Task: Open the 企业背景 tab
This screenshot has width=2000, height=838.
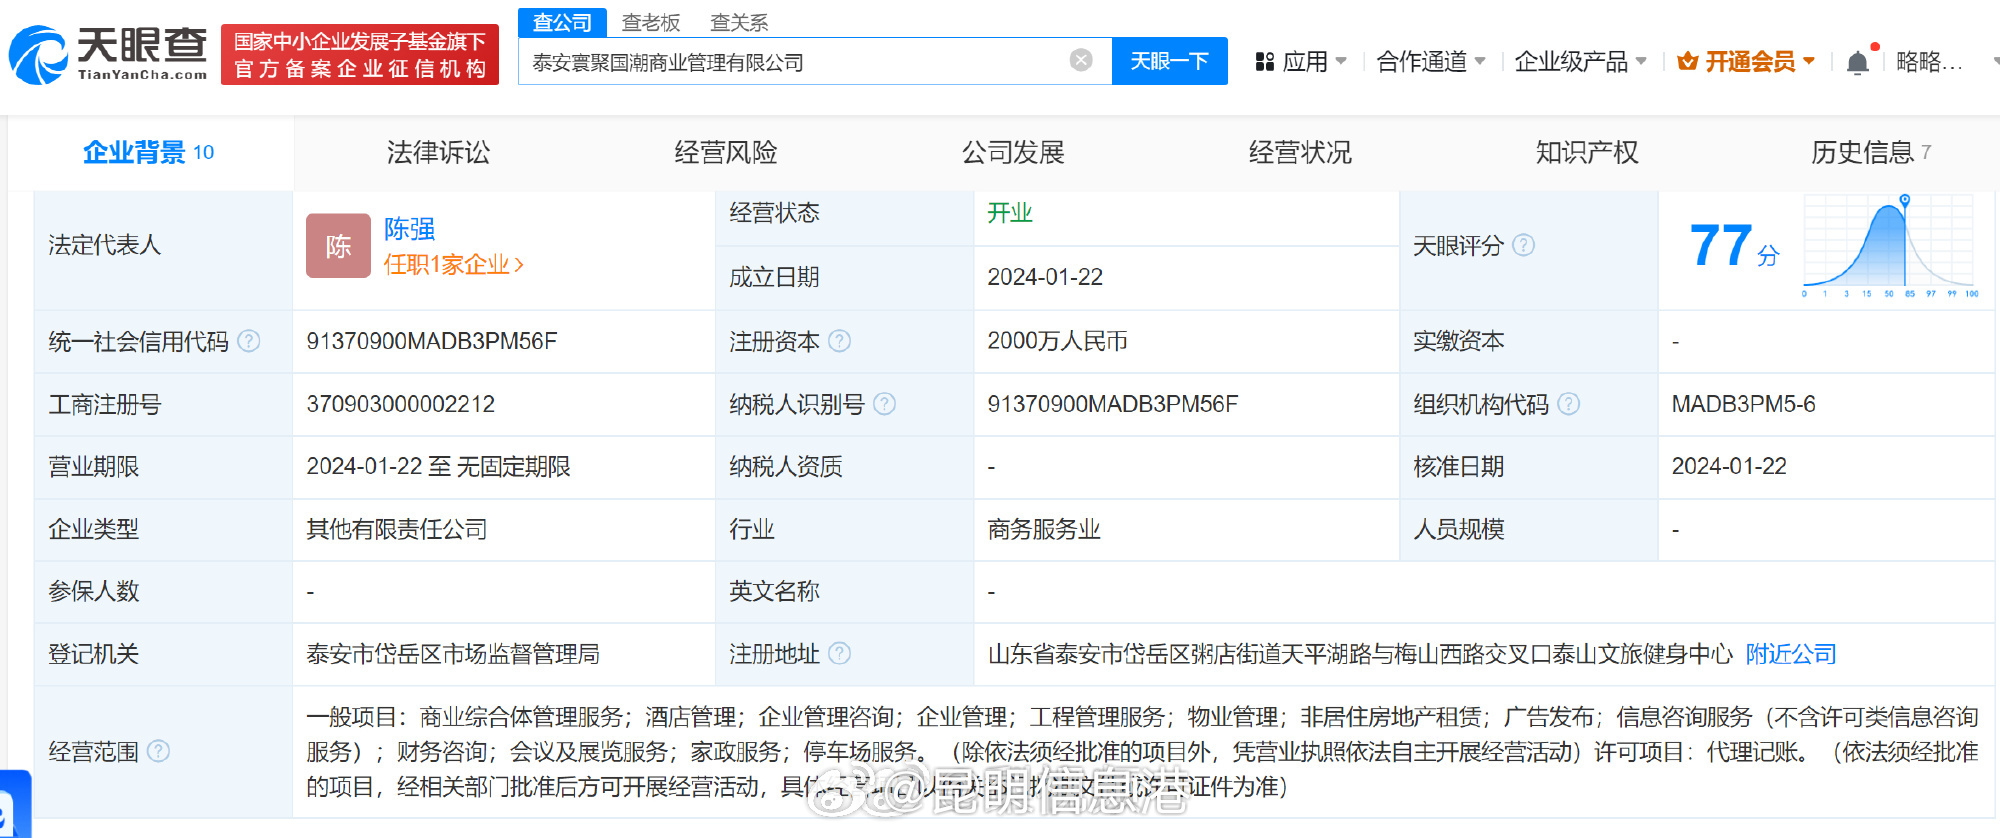Action: point(149,152)
